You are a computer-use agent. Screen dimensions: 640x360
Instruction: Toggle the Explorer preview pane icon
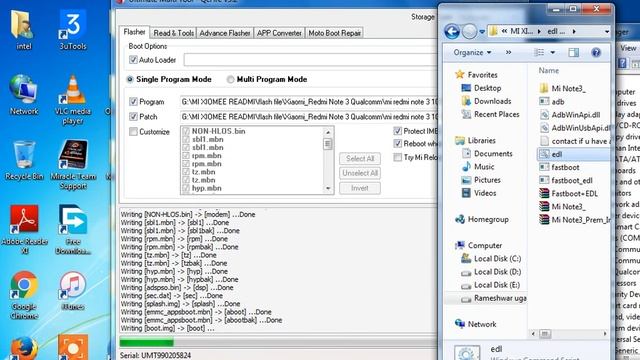573,52
